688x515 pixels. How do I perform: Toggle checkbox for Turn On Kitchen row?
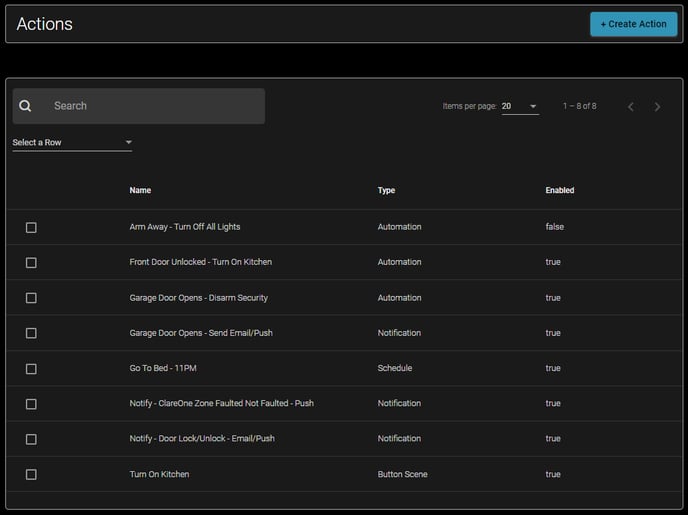(31, 475)
